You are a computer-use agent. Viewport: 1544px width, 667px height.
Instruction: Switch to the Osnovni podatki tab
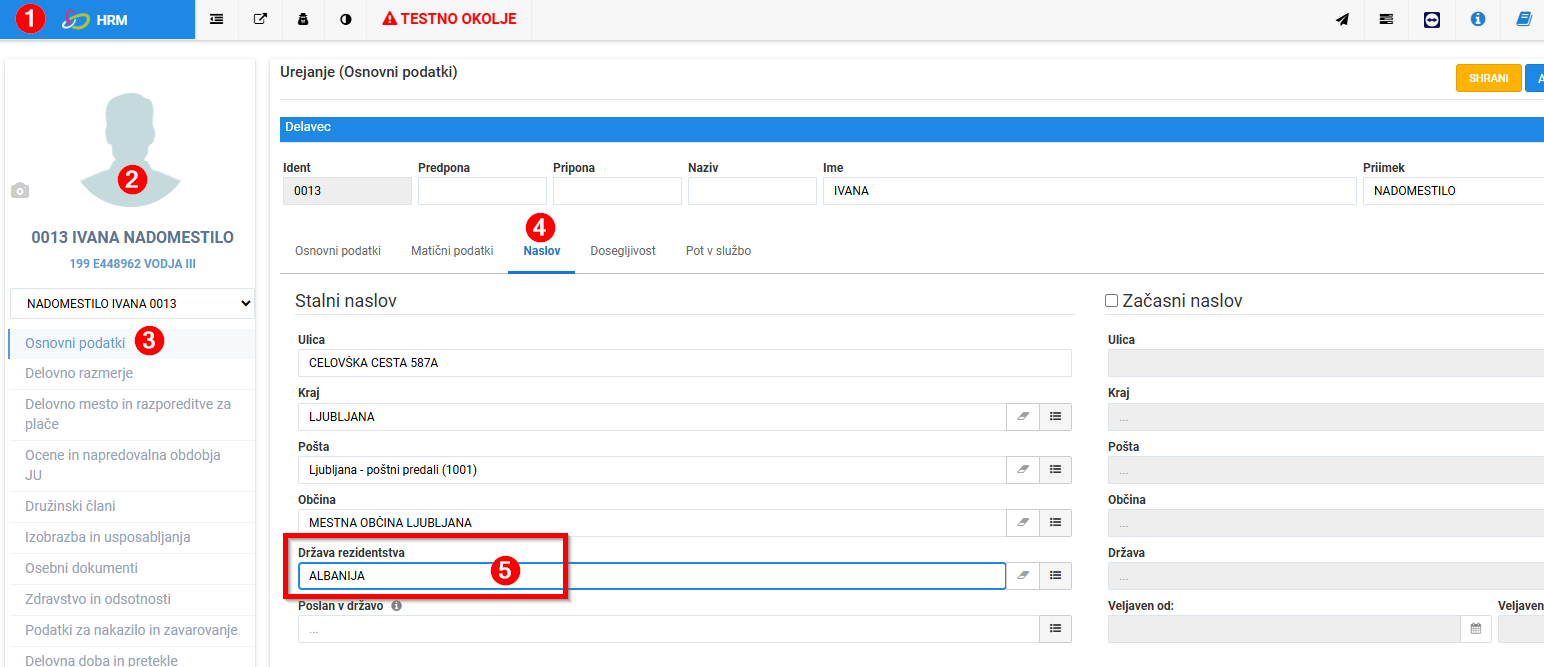coord(338,251)
